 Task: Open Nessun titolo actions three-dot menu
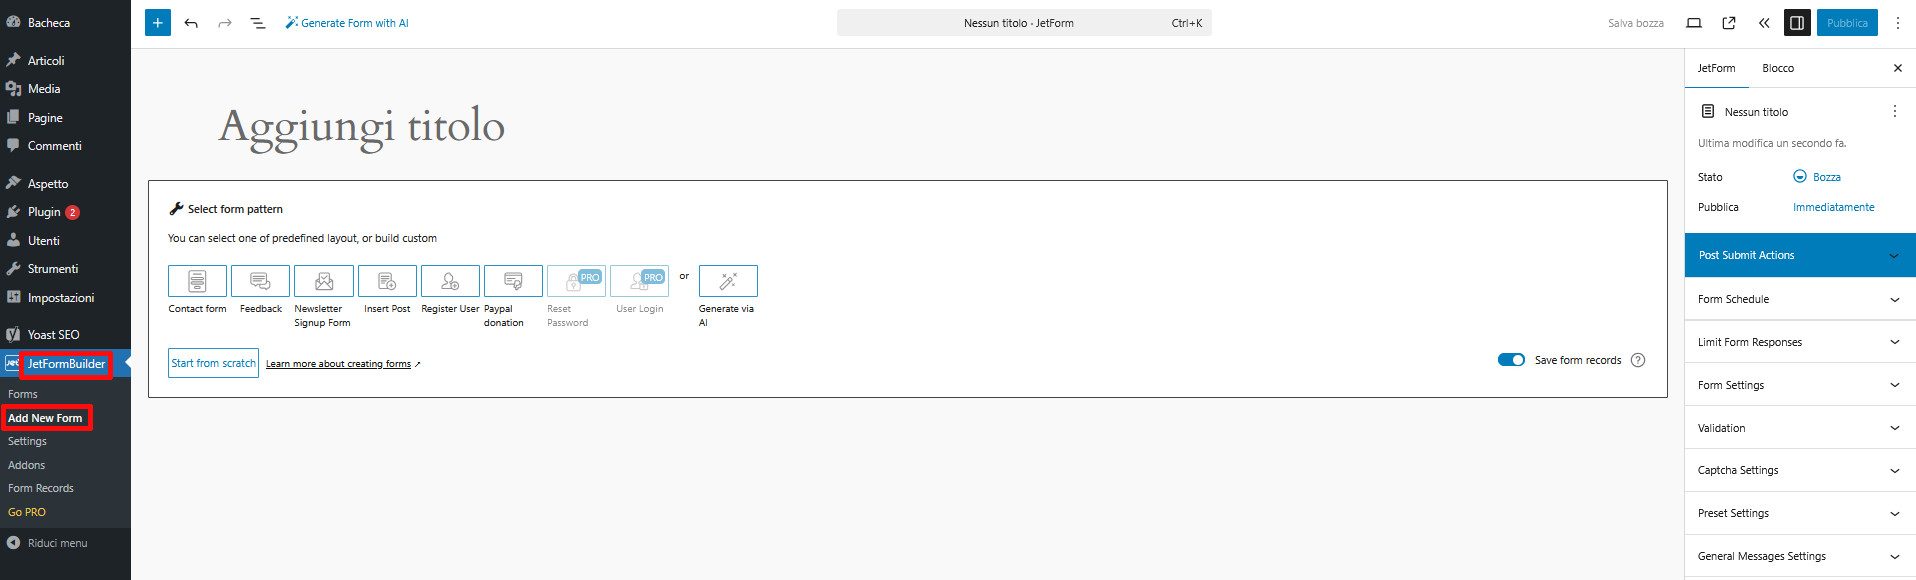[1895, 112]
